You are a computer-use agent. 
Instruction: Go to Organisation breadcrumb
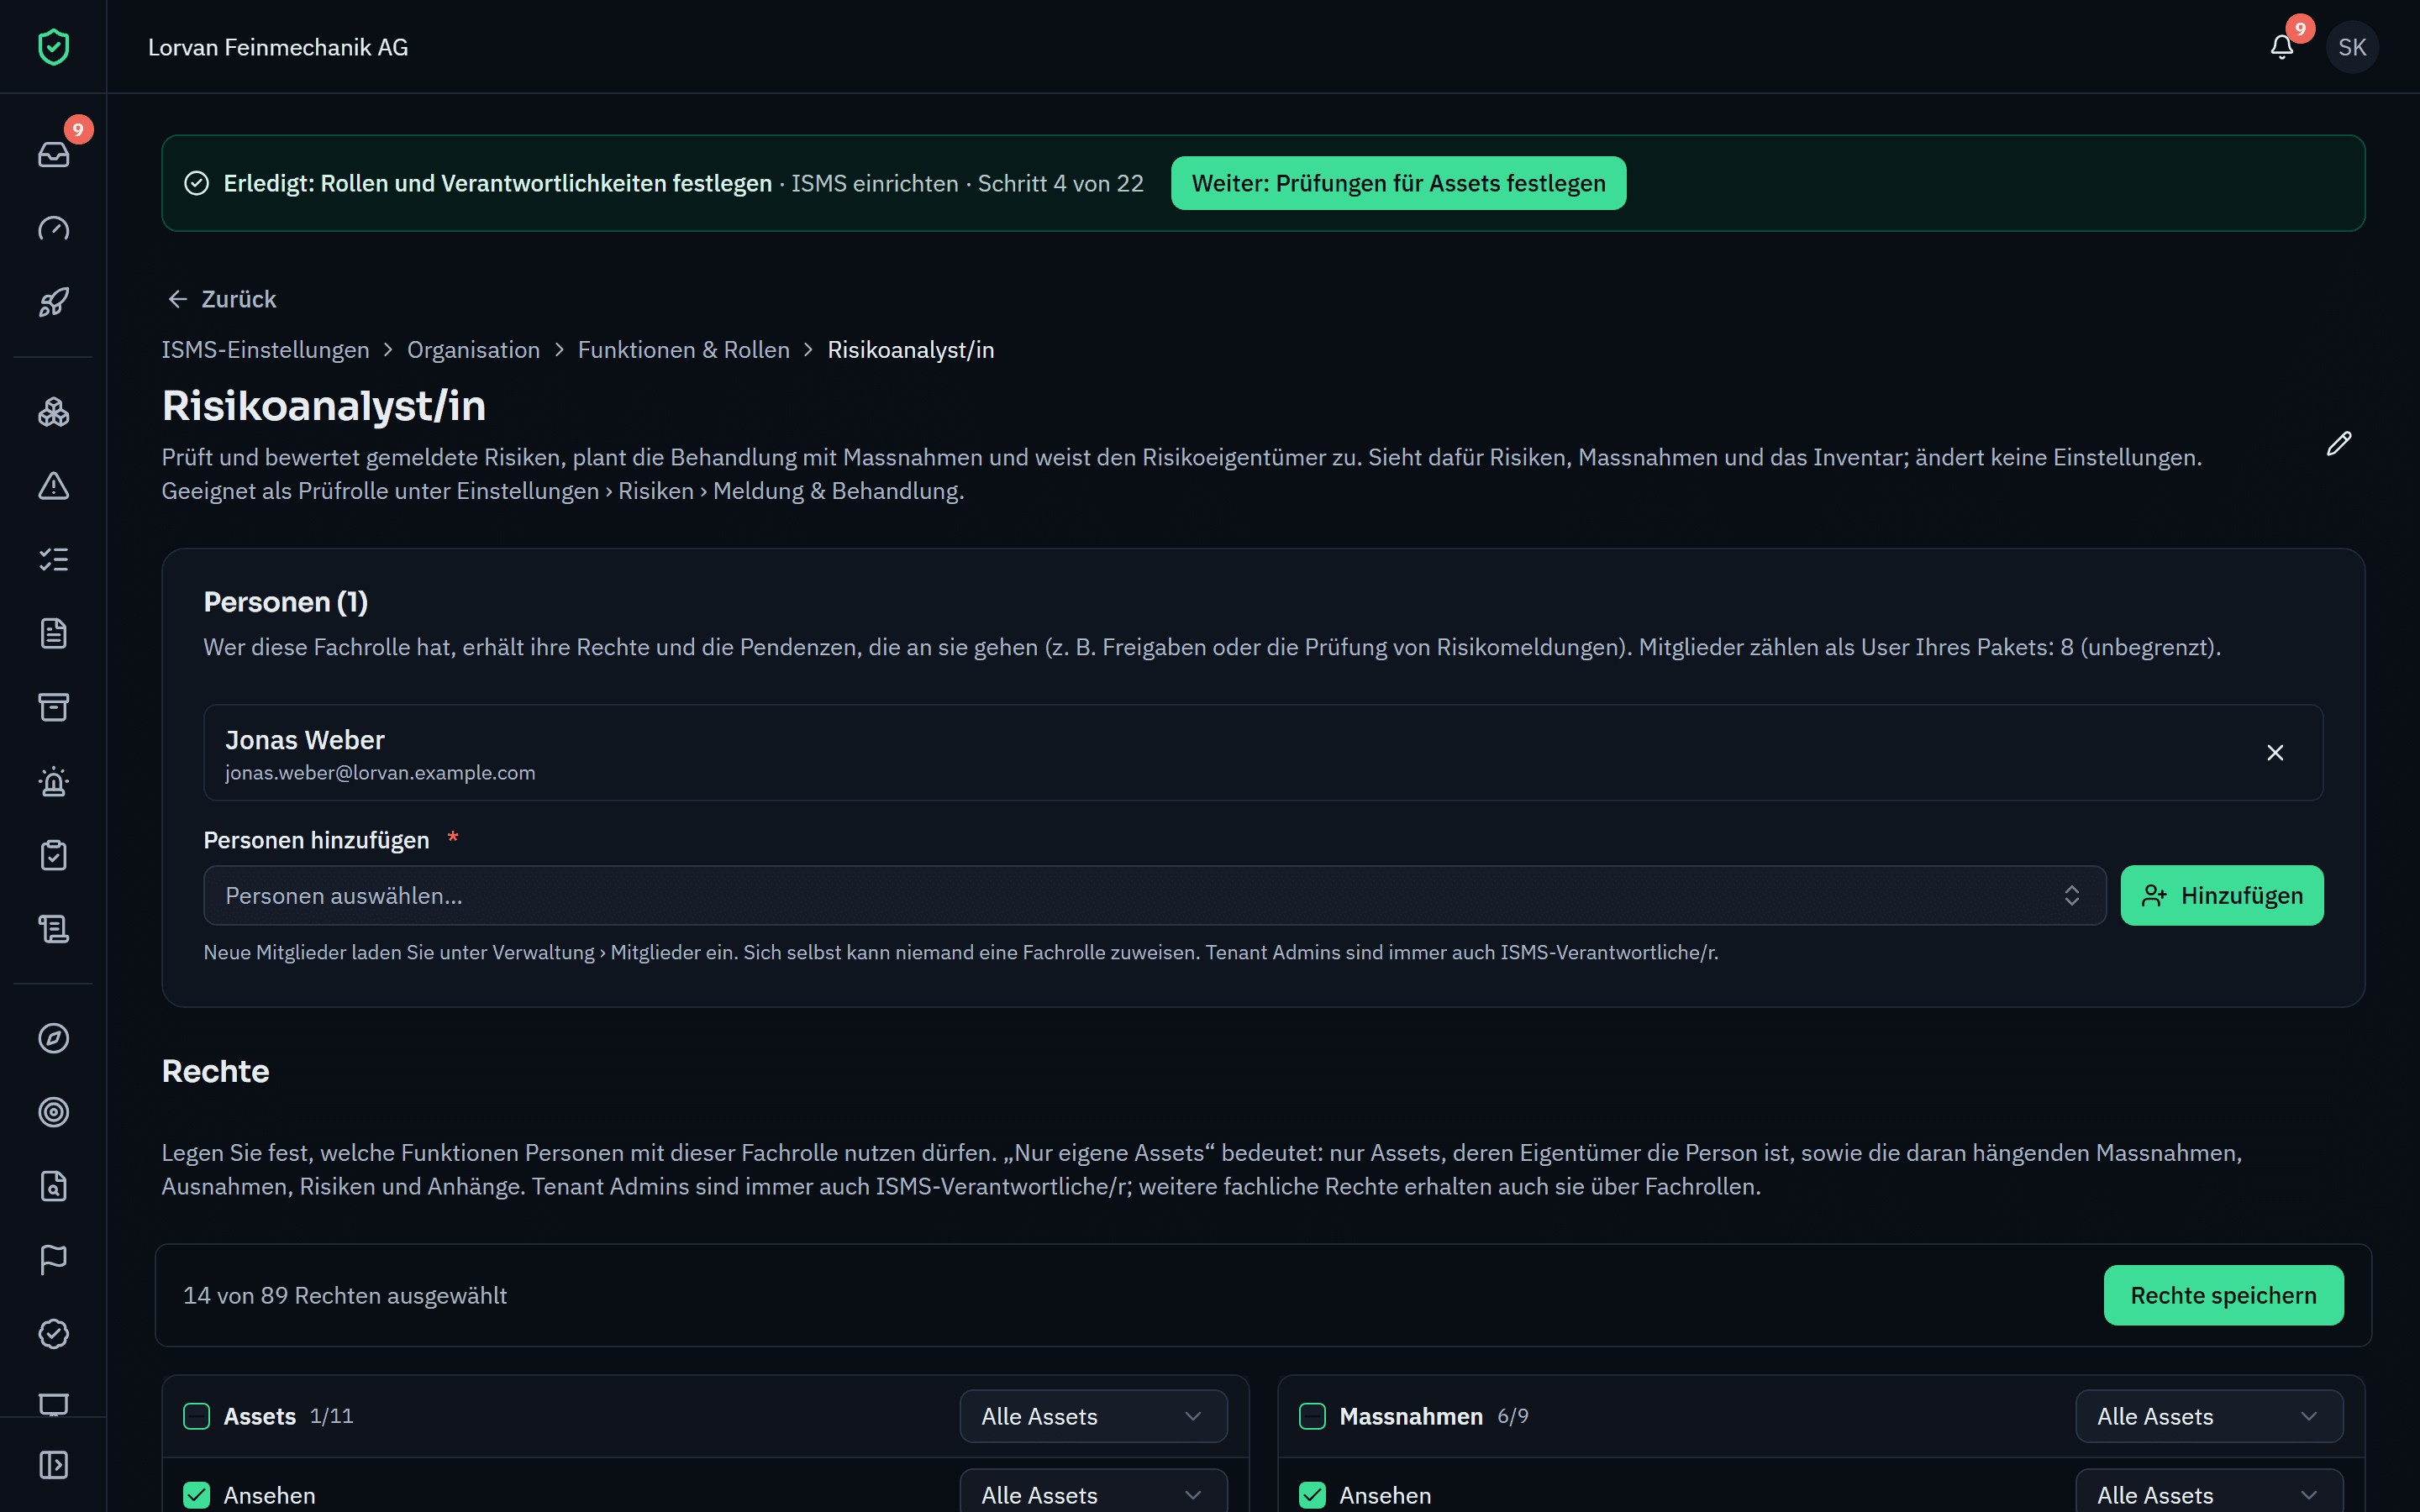coord(473,350)
